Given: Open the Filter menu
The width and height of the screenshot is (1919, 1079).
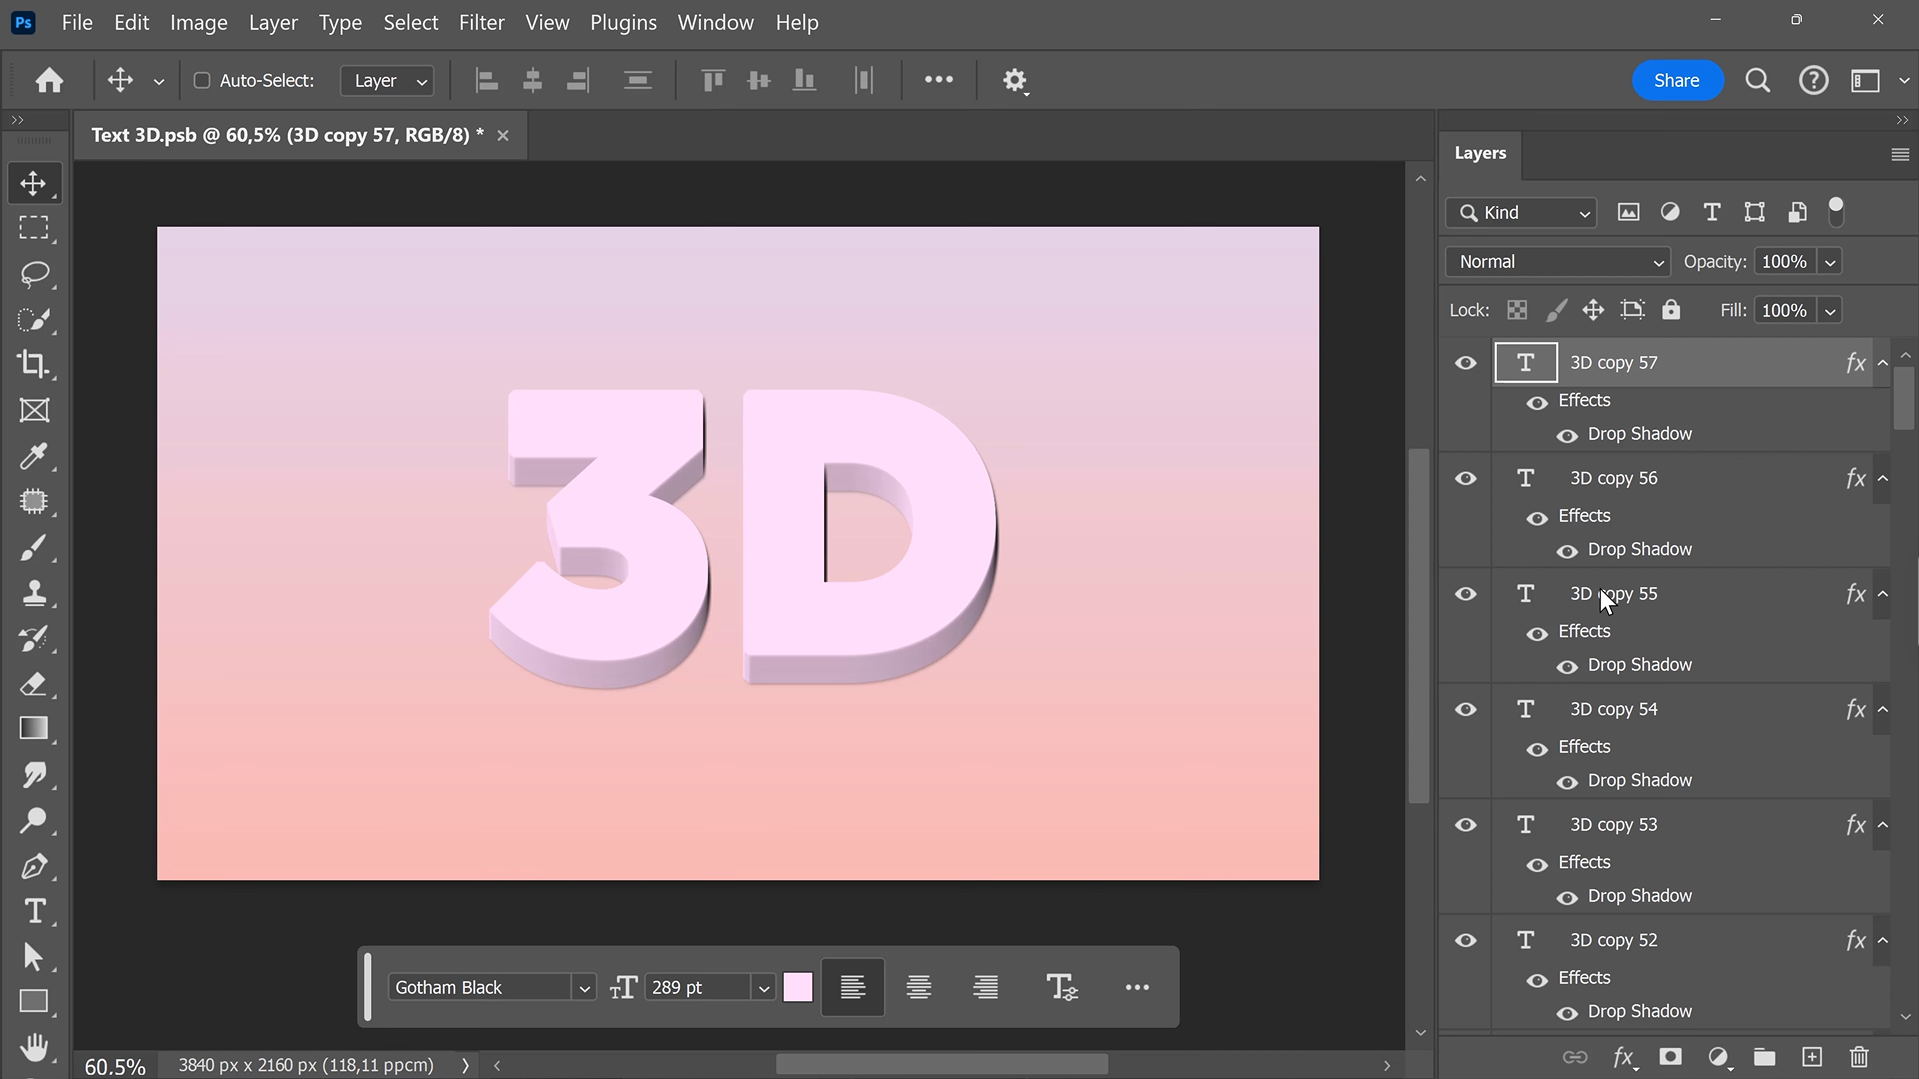Looking at the screenshot, I should click(481, 22).
